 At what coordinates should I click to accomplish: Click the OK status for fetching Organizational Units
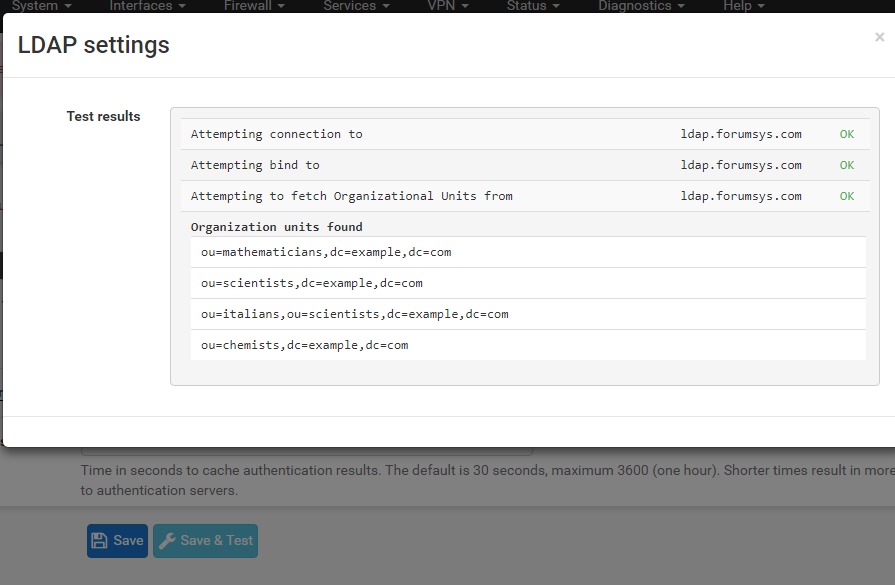(x=846, y=196)
